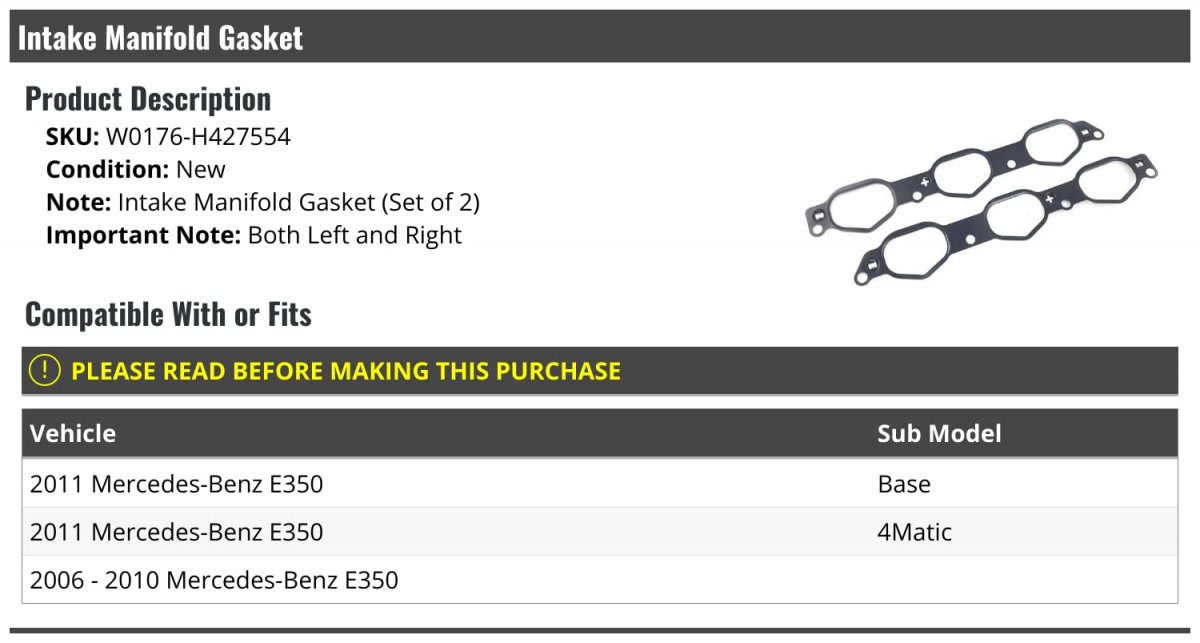Viewport: 1200px width, 643px height.
Task: Click the exclamation warning icon in the banner
Action: 45,371
